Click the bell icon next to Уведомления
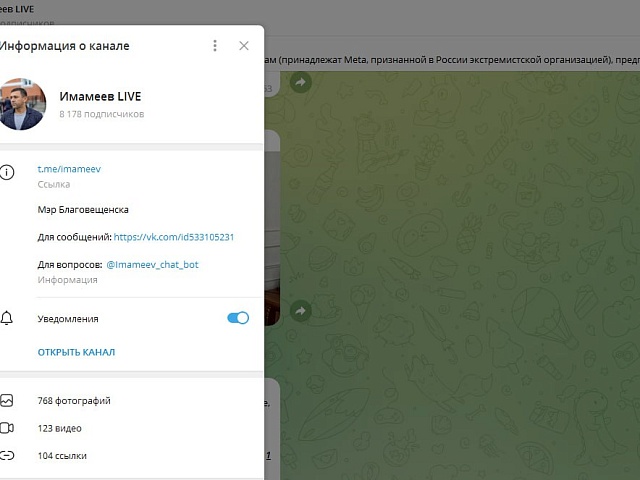 [x=7, y=318]
